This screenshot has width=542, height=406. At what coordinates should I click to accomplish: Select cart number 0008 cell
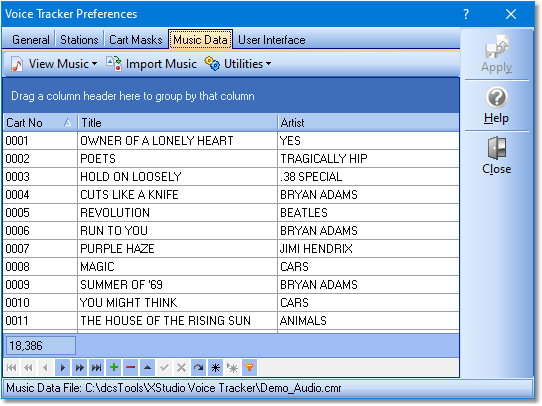click(40, 266)
